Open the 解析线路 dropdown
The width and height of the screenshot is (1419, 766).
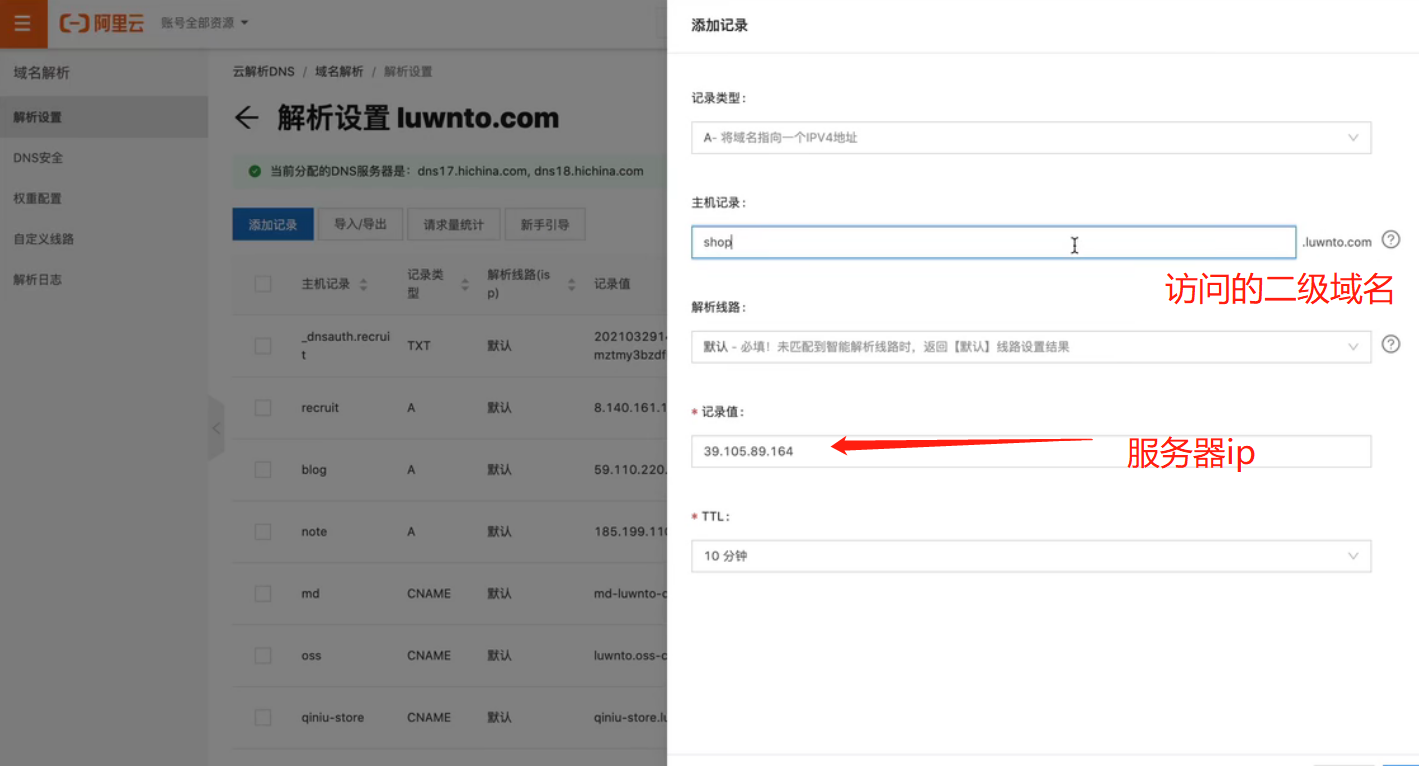point(1031,347)
